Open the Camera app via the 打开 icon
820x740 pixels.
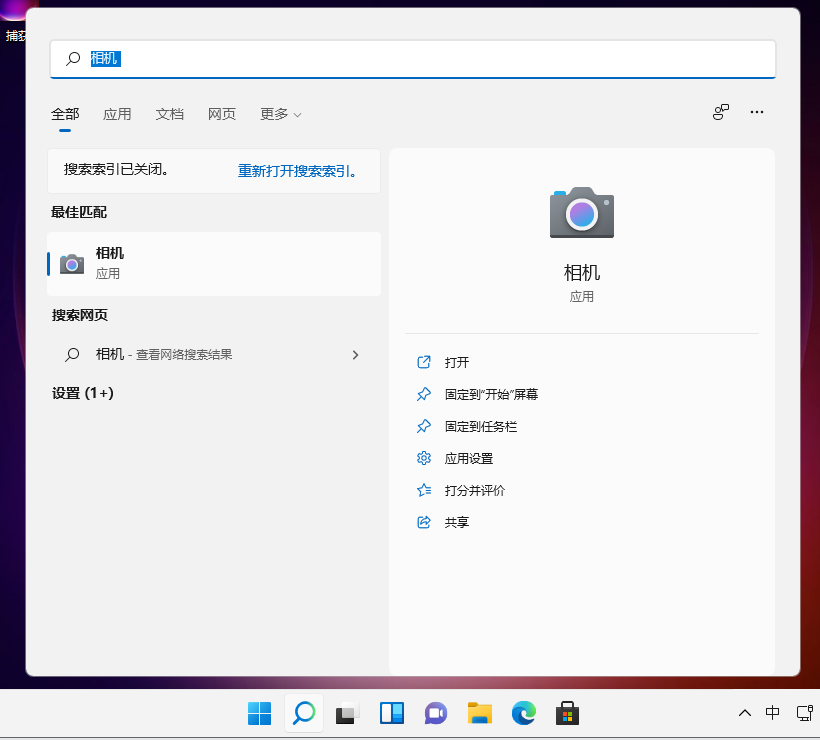pos(424,362)
